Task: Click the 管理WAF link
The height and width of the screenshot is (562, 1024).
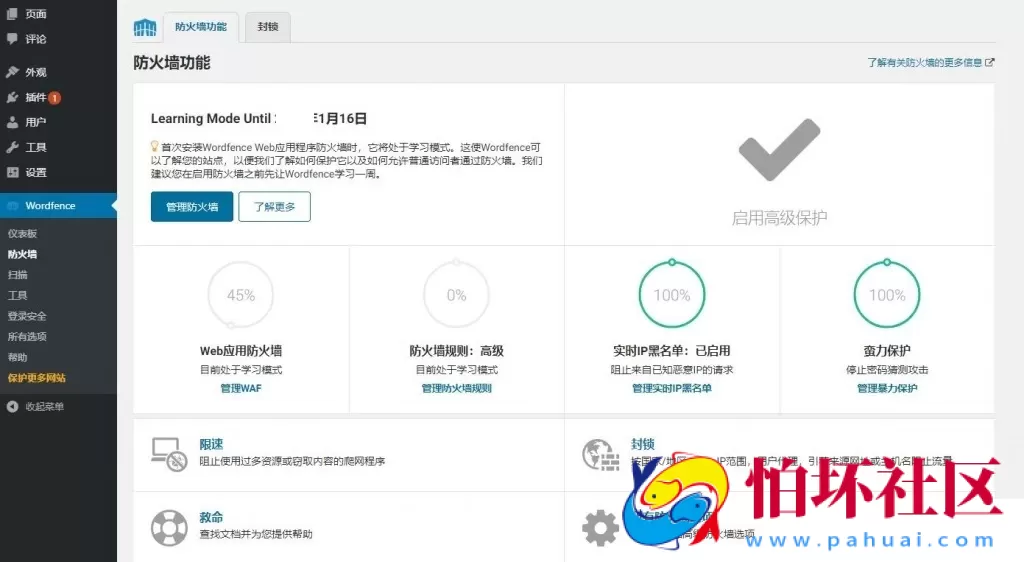Action: (241, 388)
